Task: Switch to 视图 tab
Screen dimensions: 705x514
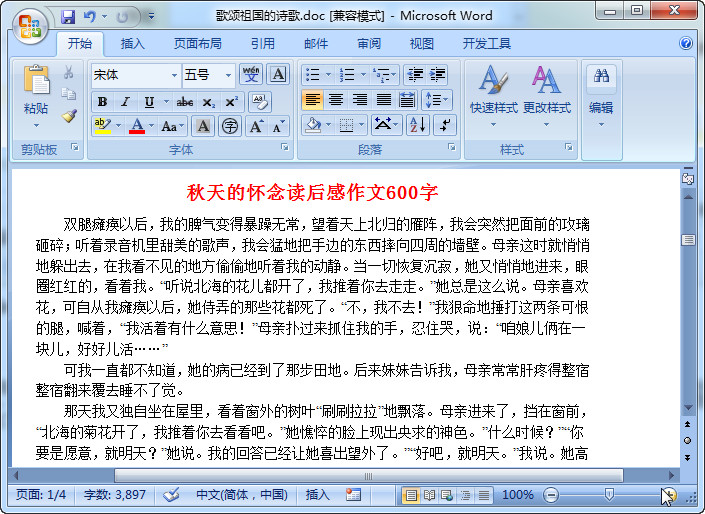Action: (422, 44)
